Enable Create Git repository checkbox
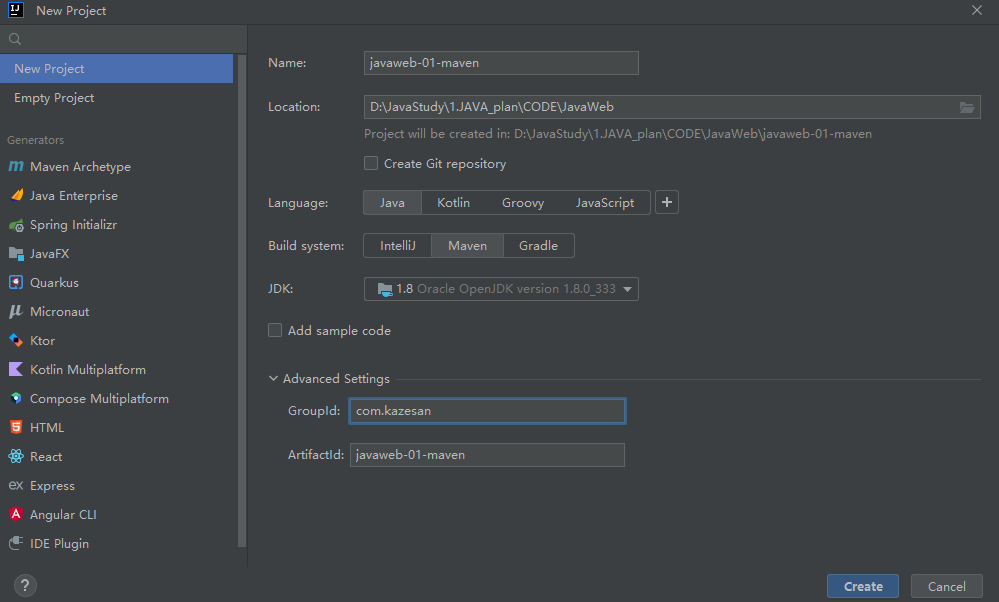Screen dimensions: 999x602 (371, 163)
